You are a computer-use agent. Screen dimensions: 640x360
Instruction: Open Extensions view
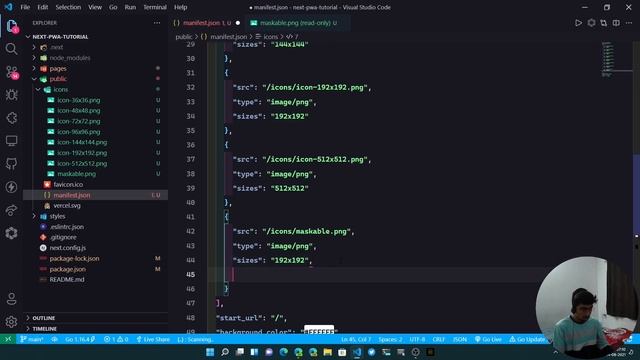(x=11, y=118)
